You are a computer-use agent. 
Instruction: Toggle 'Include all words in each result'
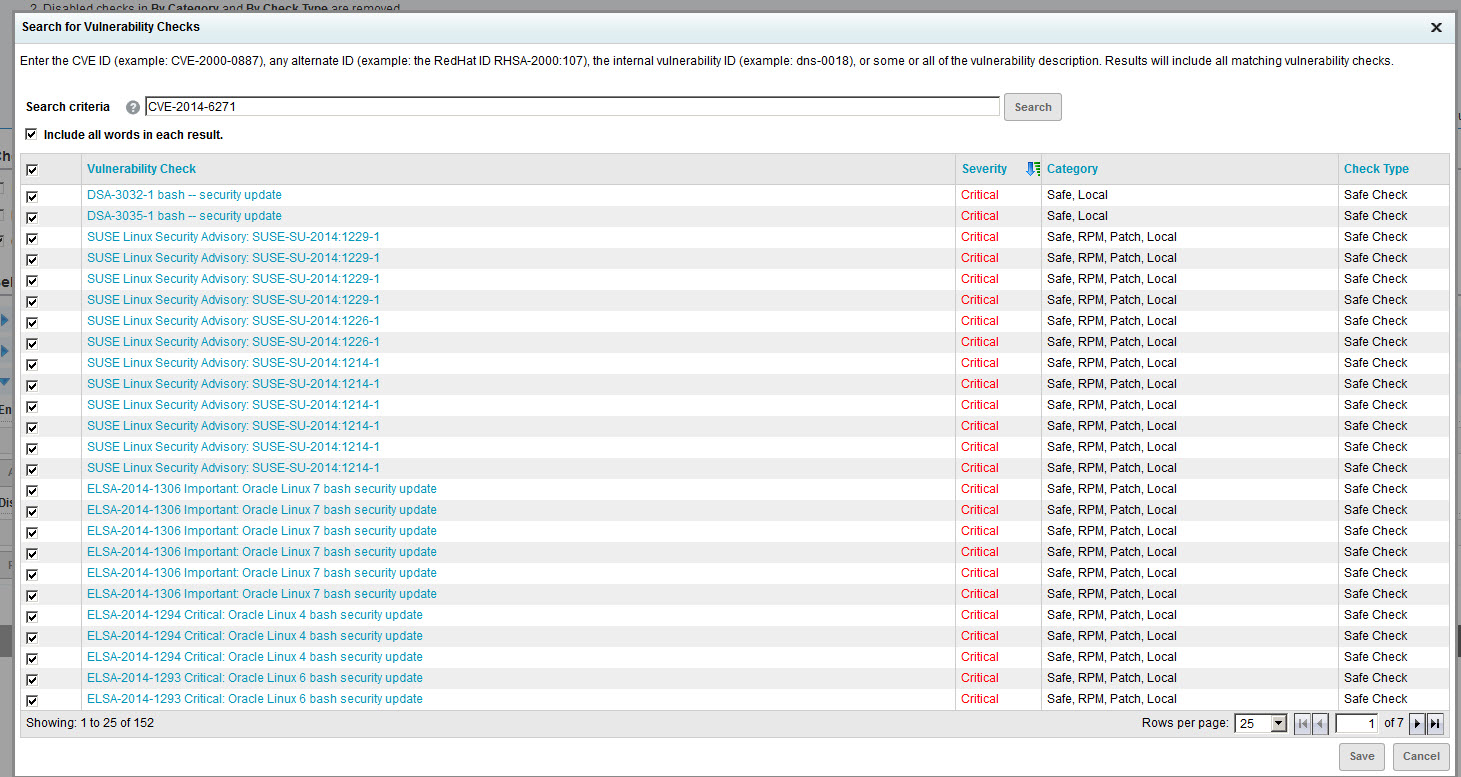click(31, 134)
